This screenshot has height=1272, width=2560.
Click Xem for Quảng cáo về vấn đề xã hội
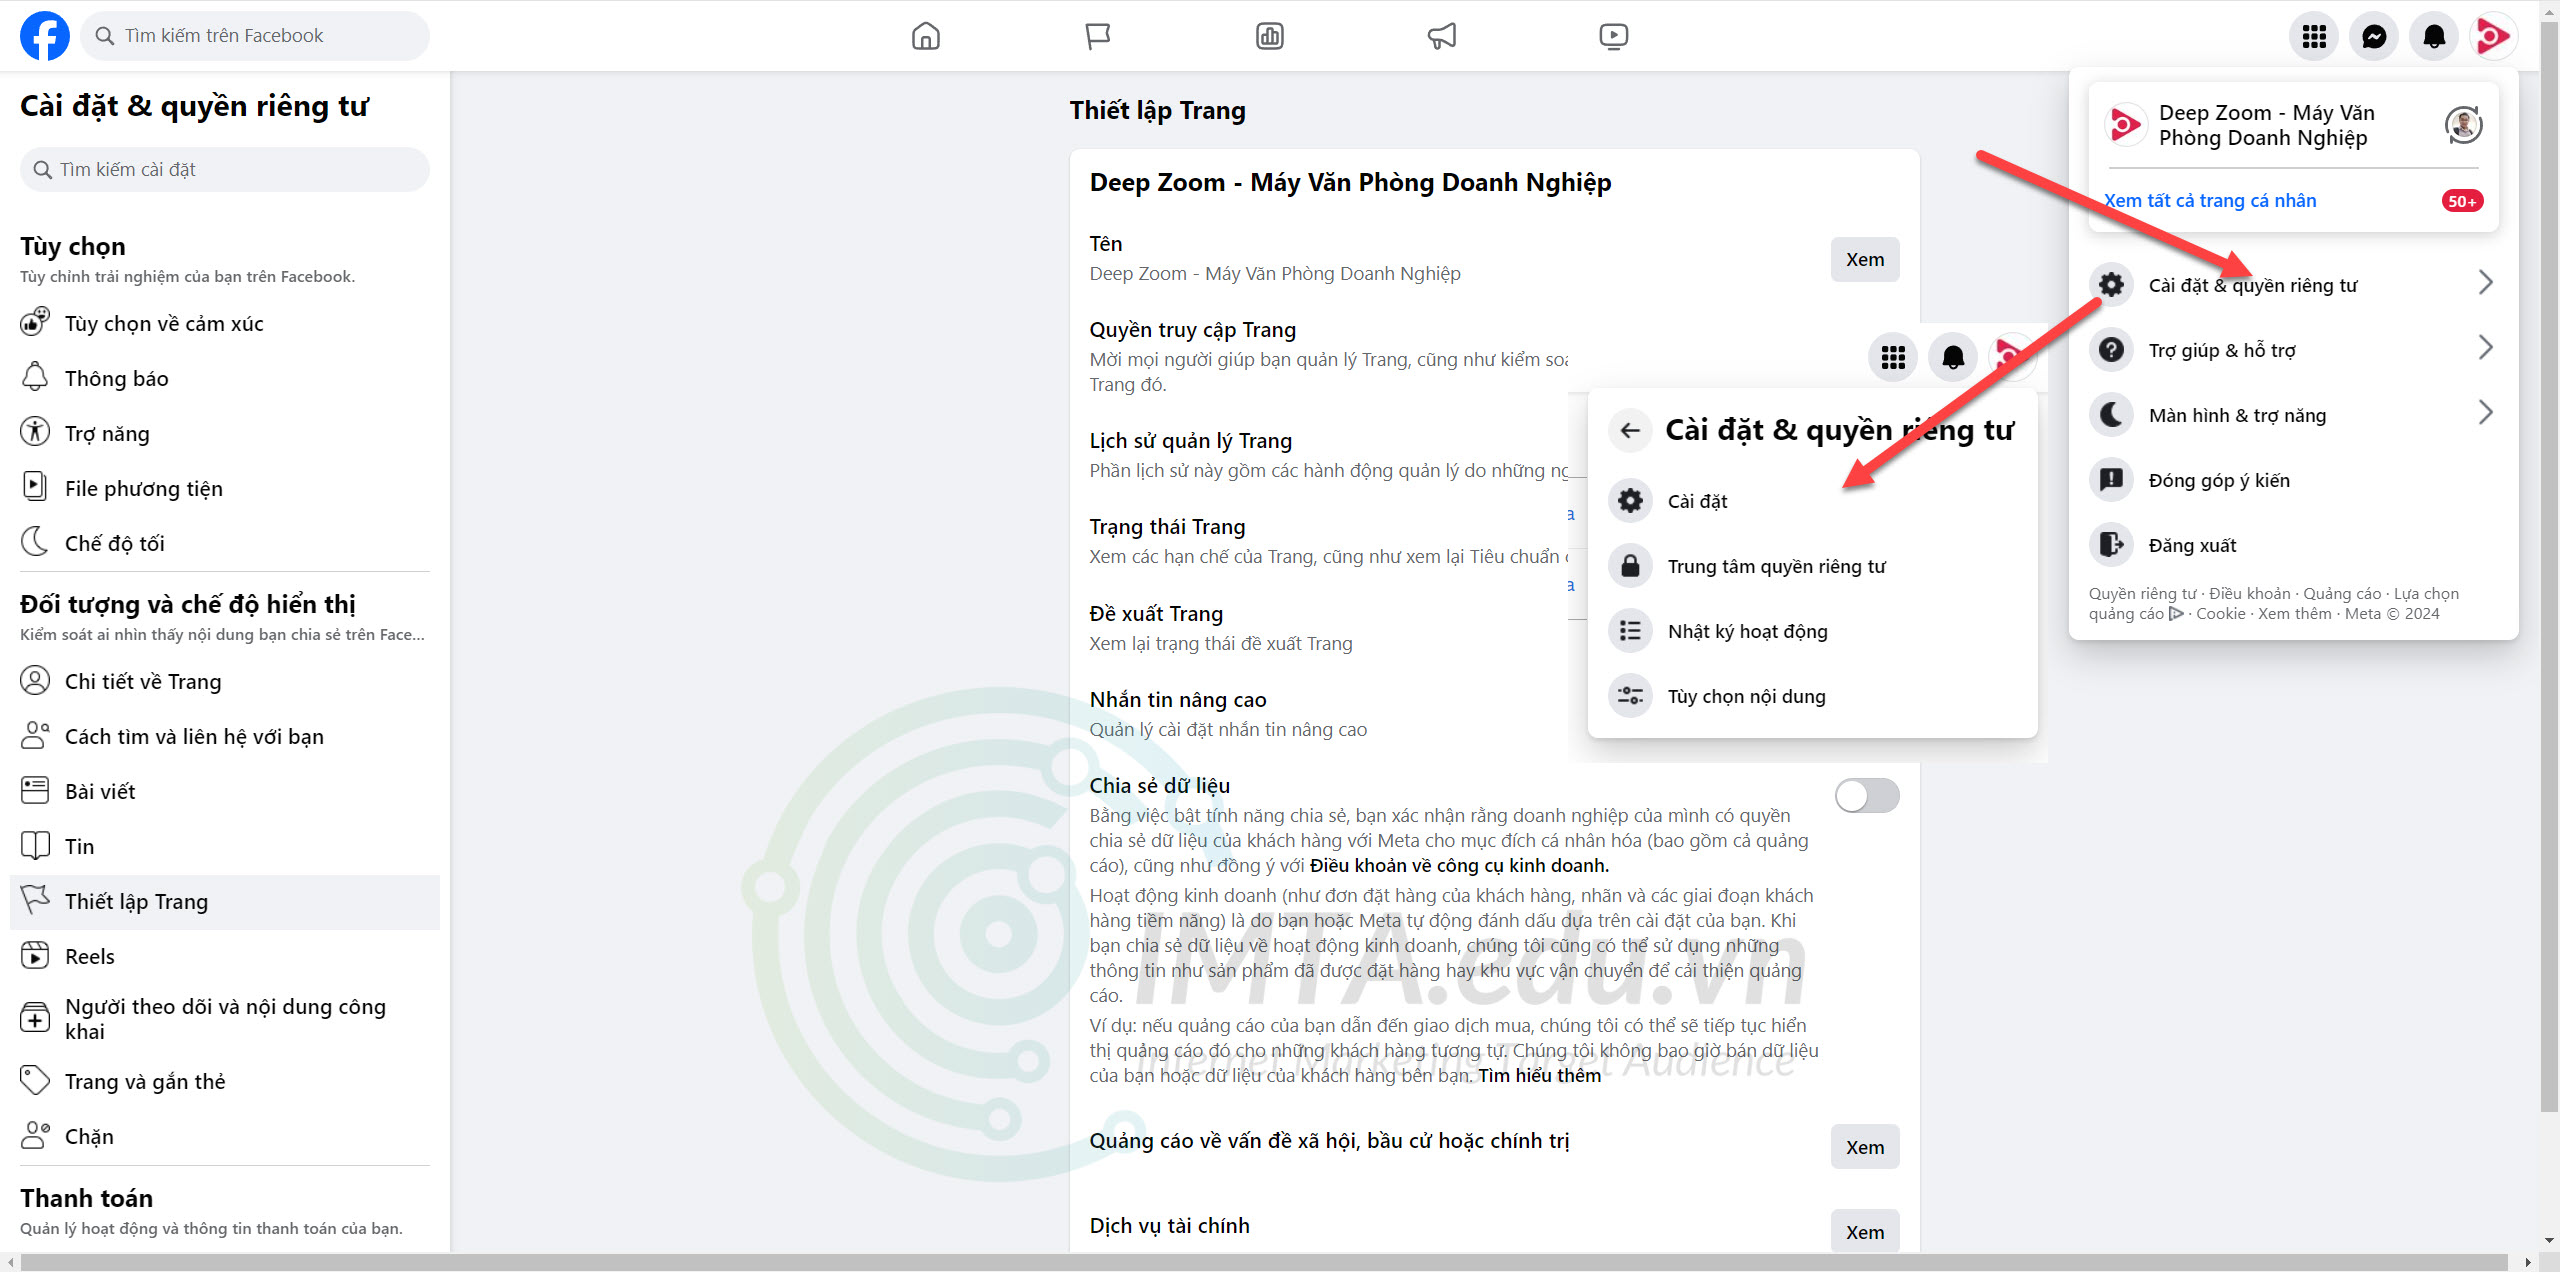point(1865,1147)
